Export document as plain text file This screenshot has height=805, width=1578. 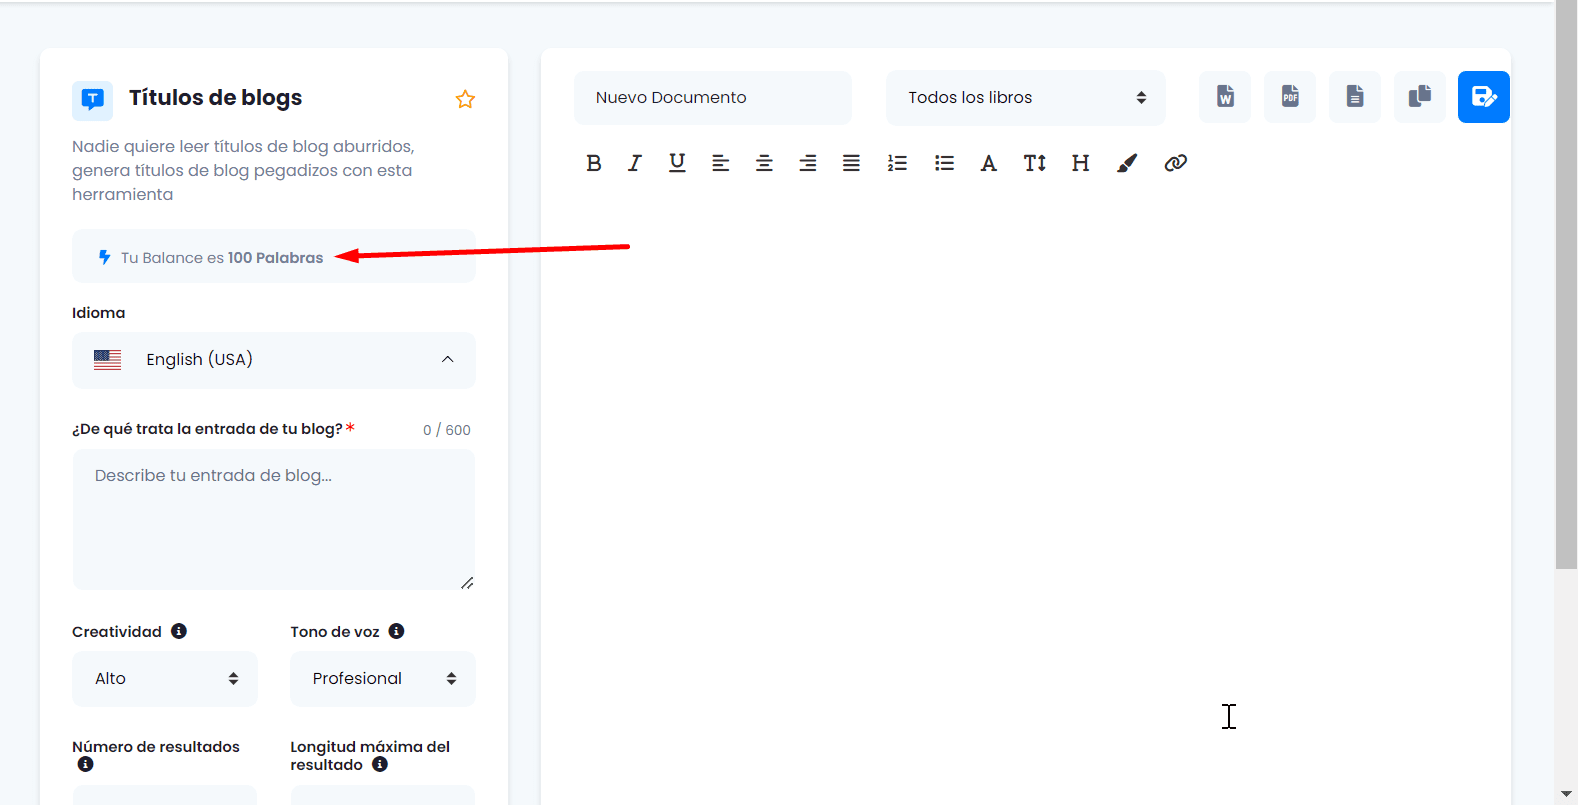1355,97
